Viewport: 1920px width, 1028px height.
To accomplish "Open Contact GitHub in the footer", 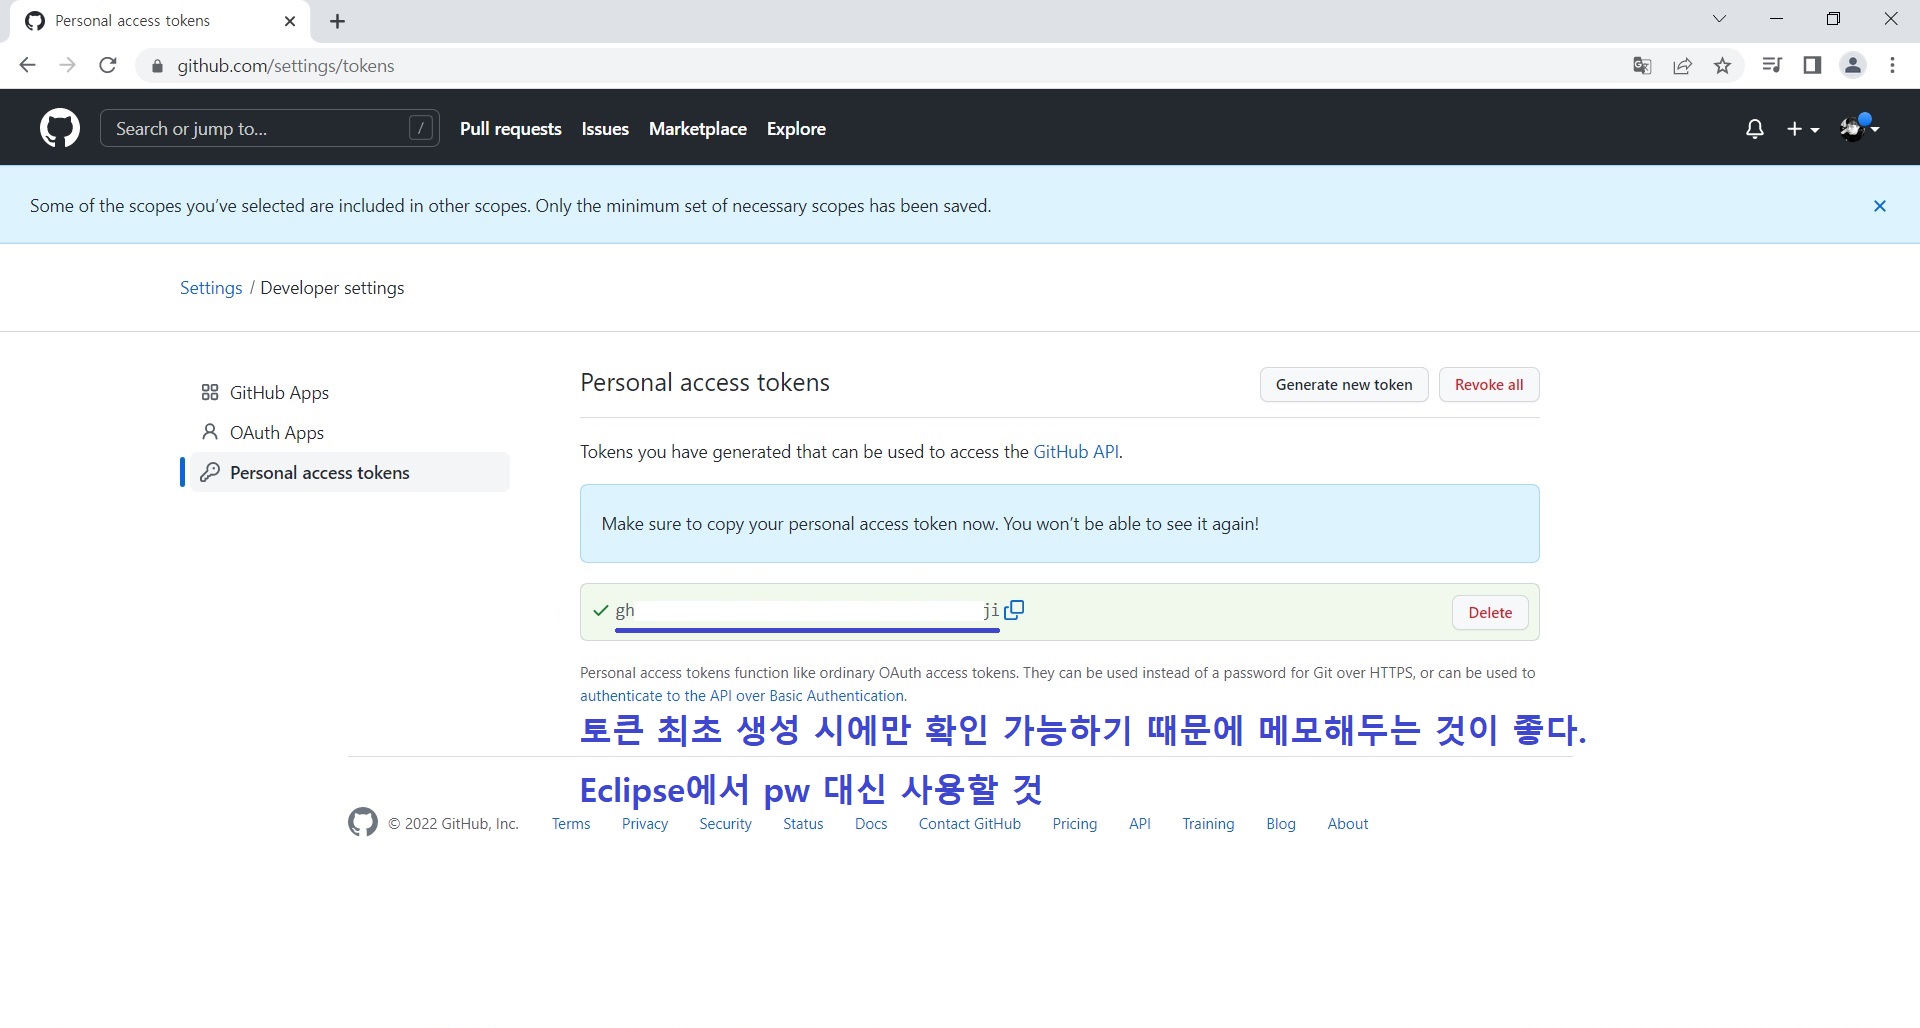I will [x=970, y=824].
